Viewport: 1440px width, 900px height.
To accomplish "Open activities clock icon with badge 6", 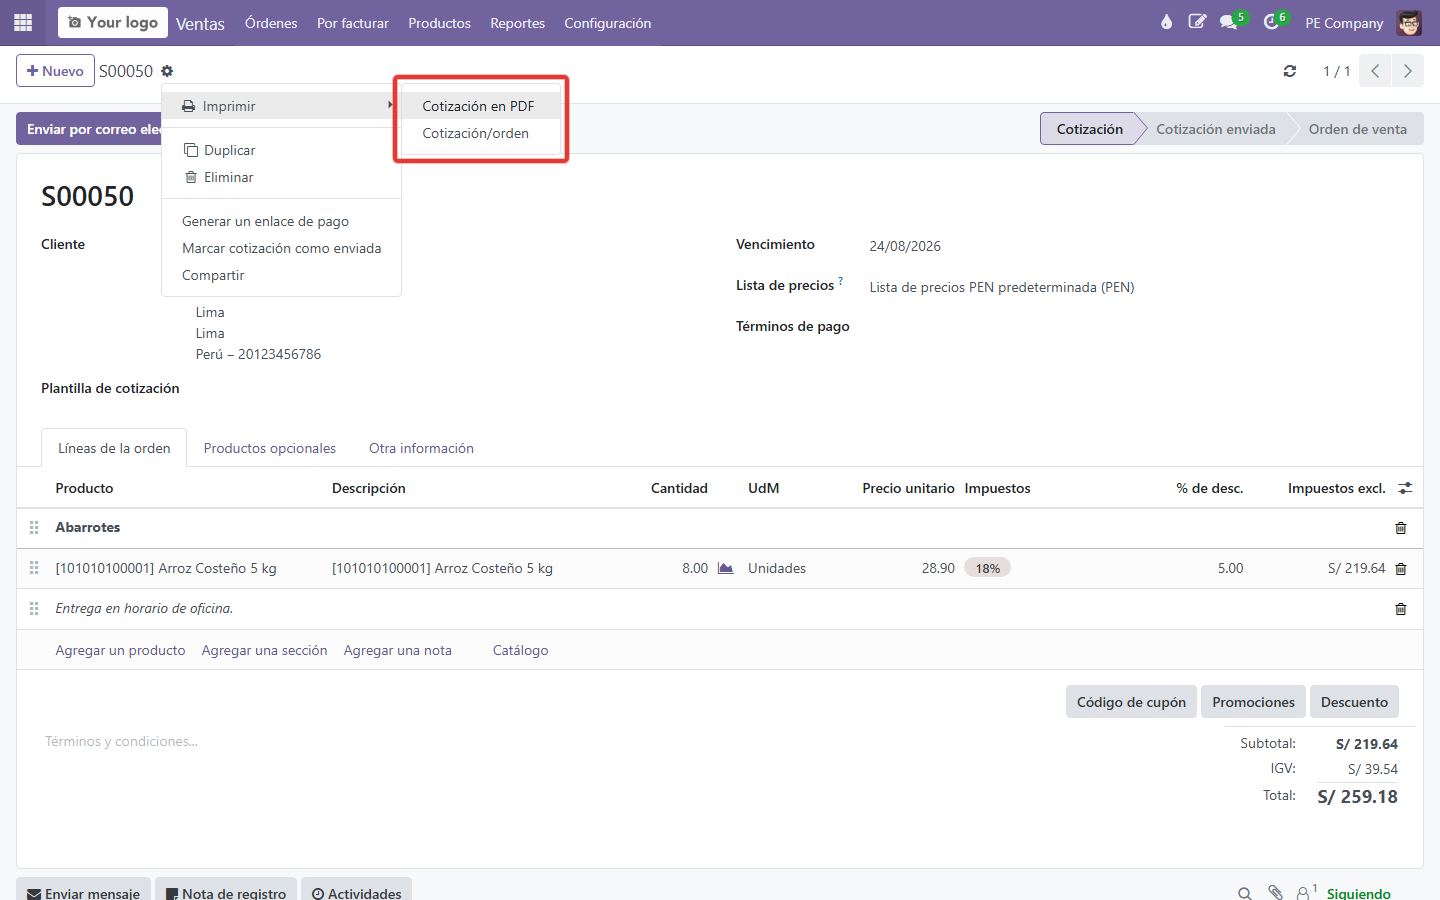I will point(1272,22).
